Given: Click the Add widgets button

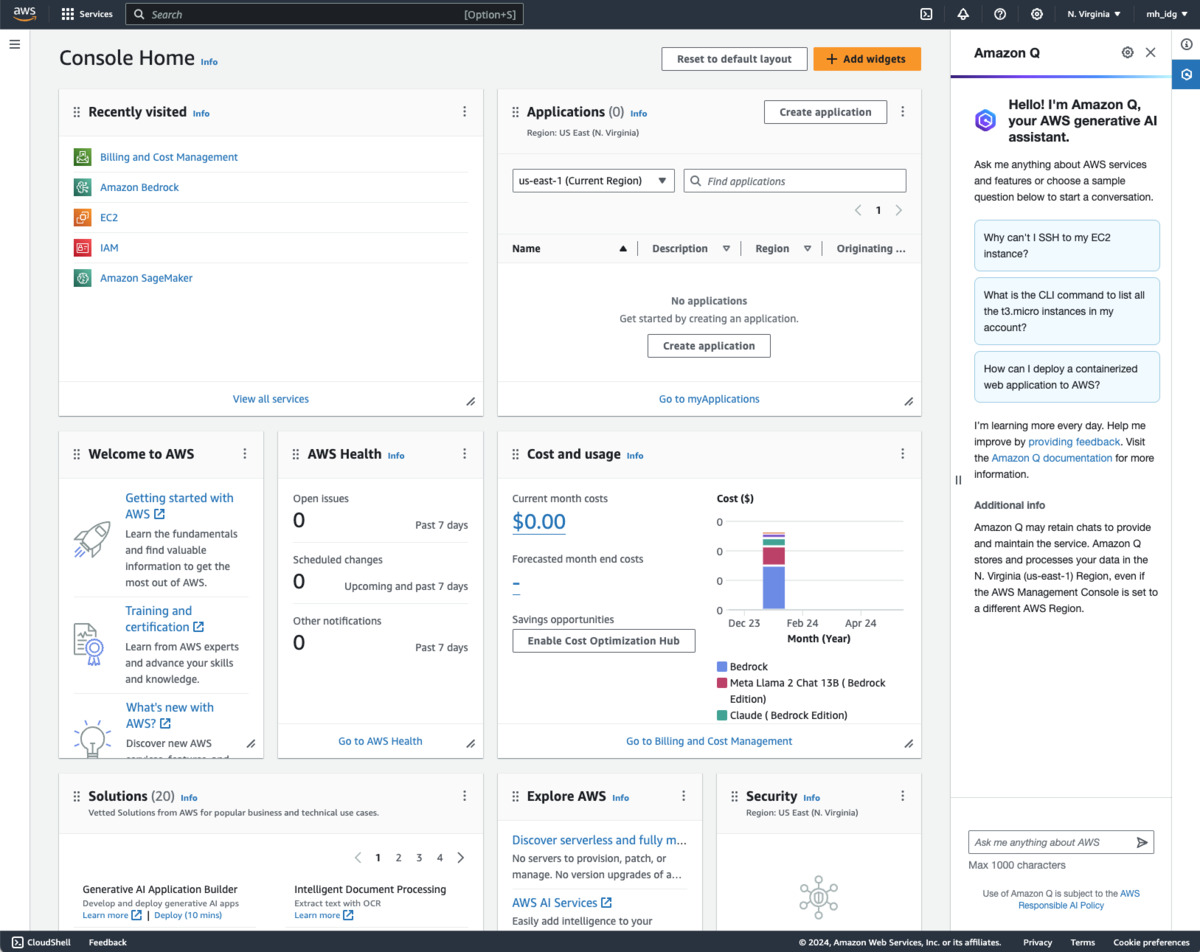Looking at the screenshot, I should tap(867, 58).
